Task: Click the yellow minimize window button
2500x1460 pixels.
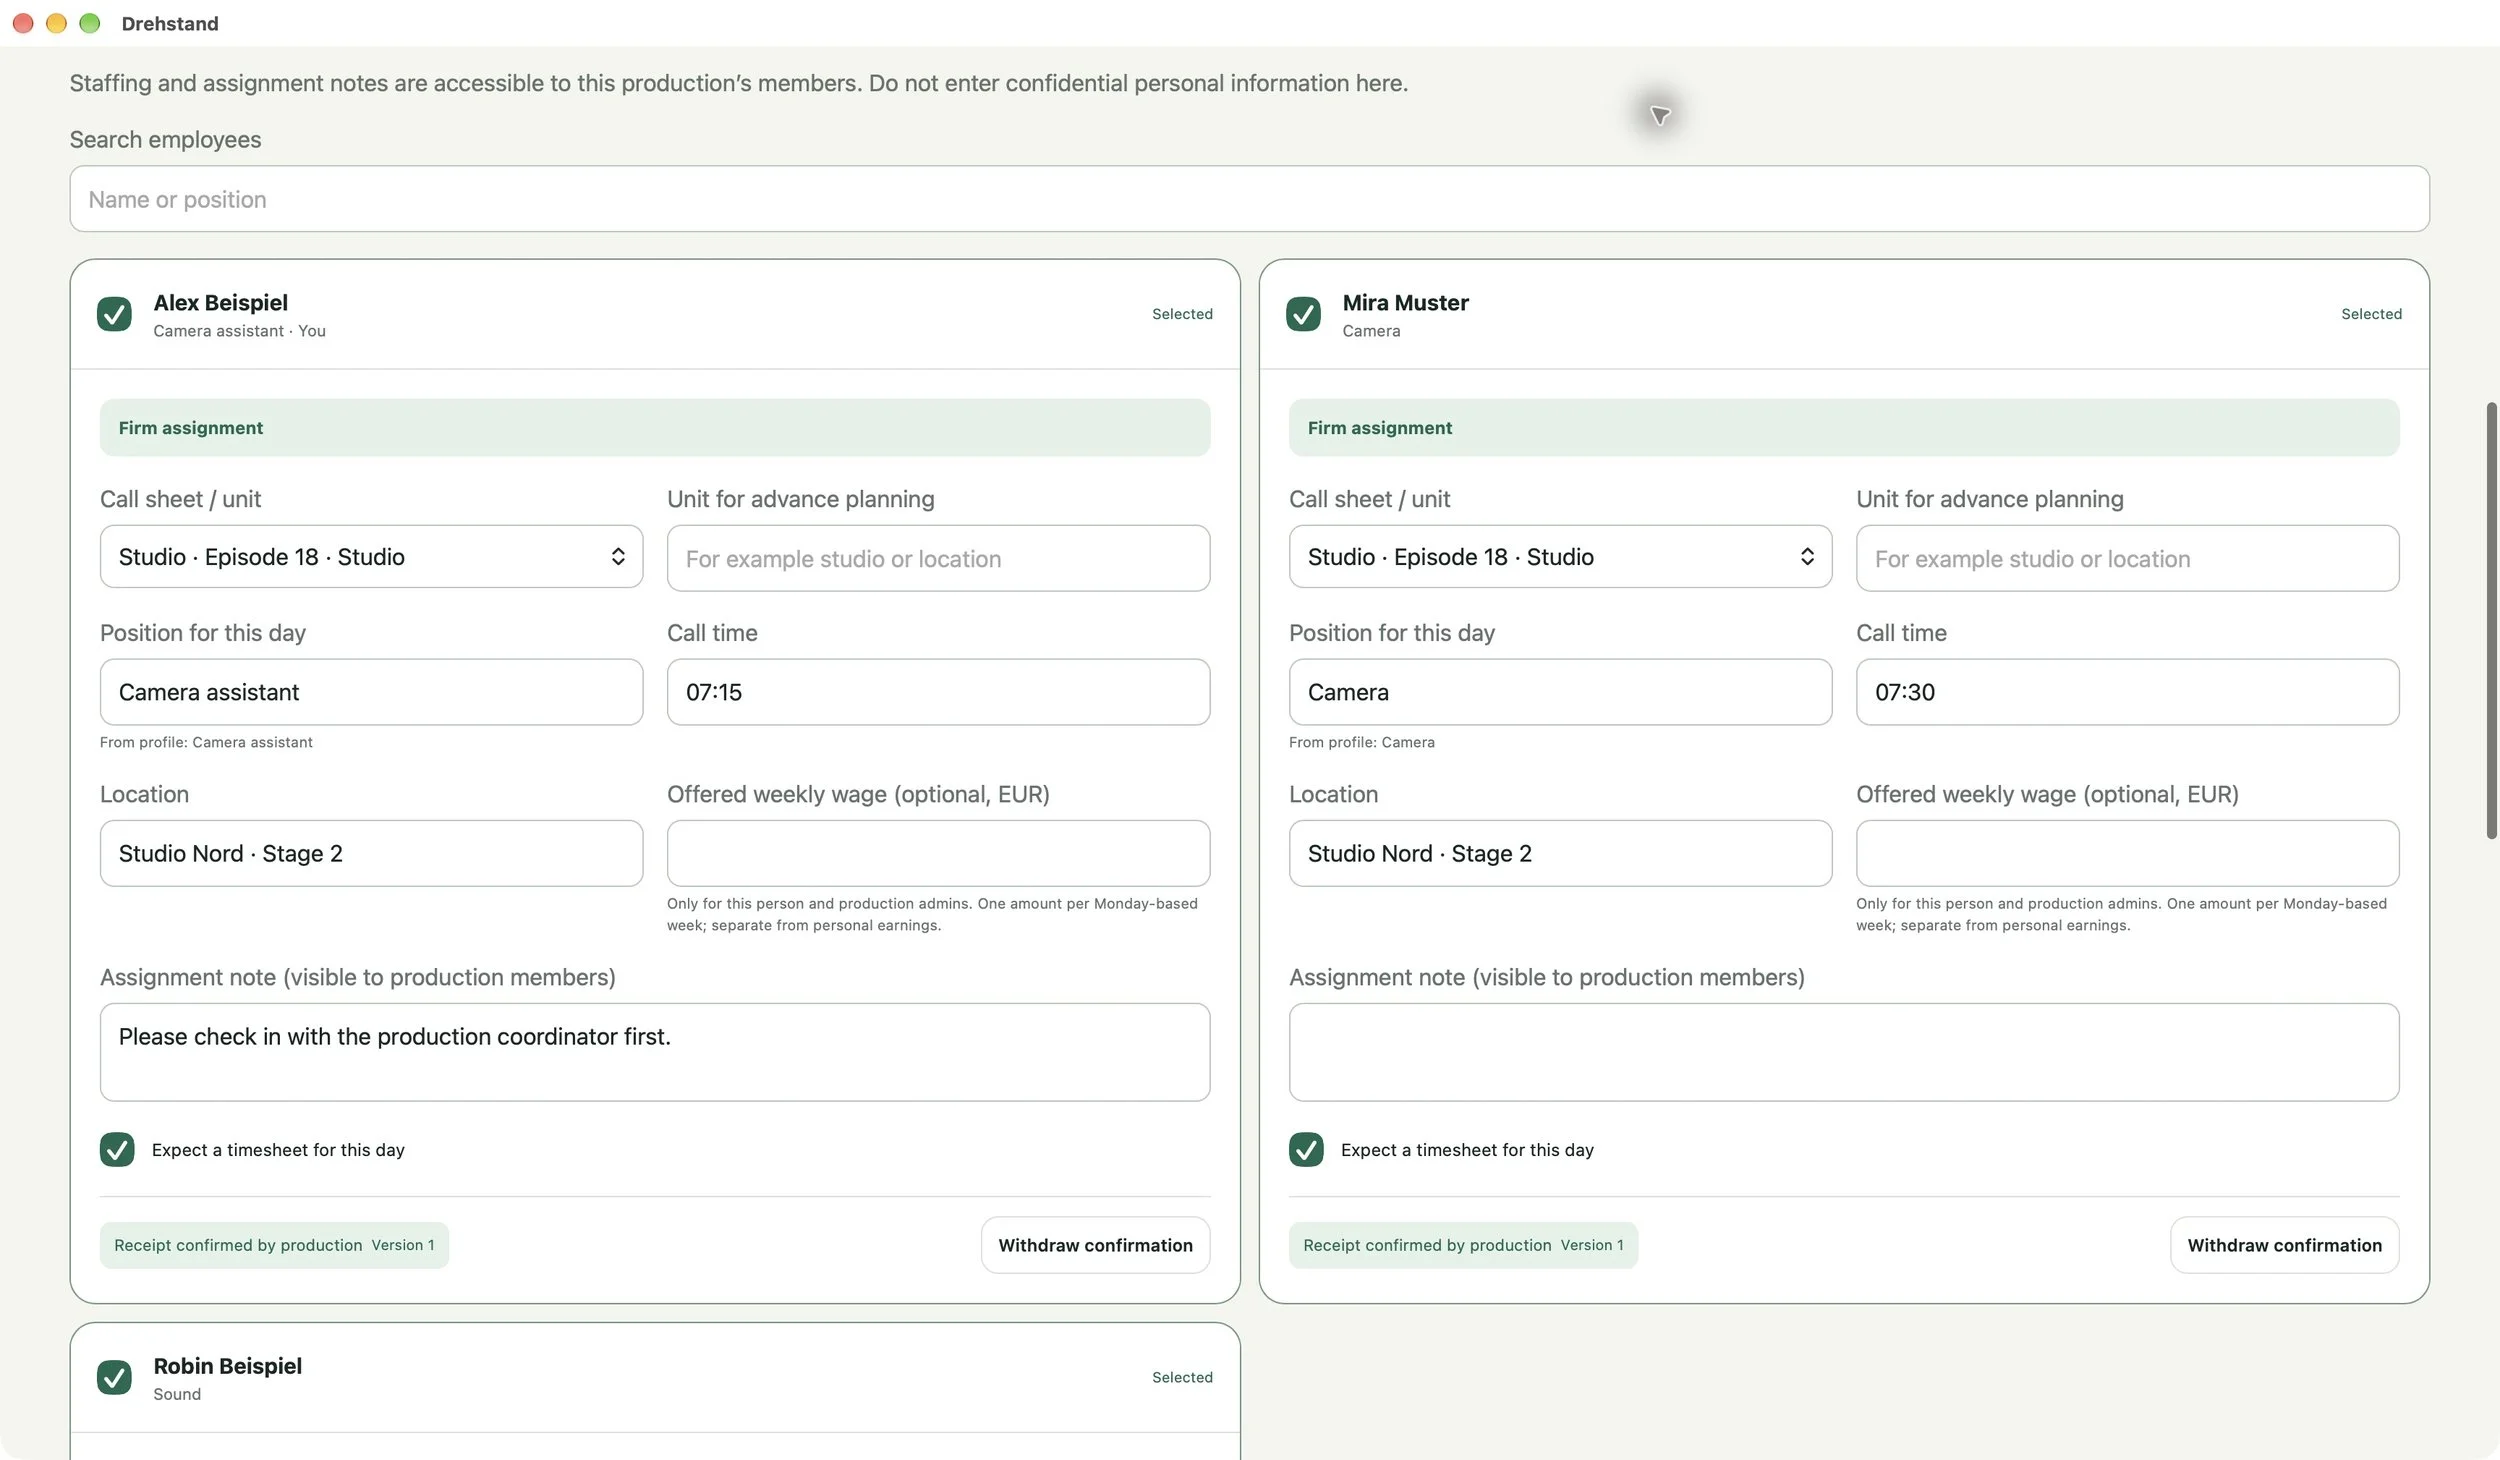Action: (x=56, y=23)
